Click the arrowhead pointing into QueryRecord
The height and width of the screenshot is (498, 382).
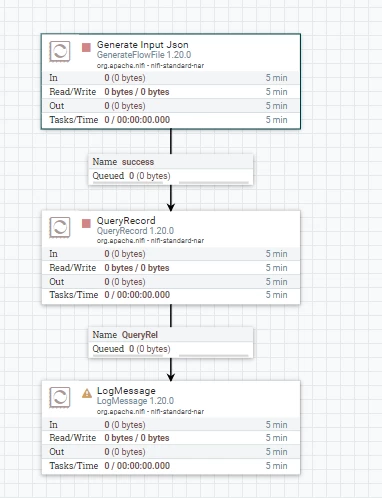coord(171,207)
